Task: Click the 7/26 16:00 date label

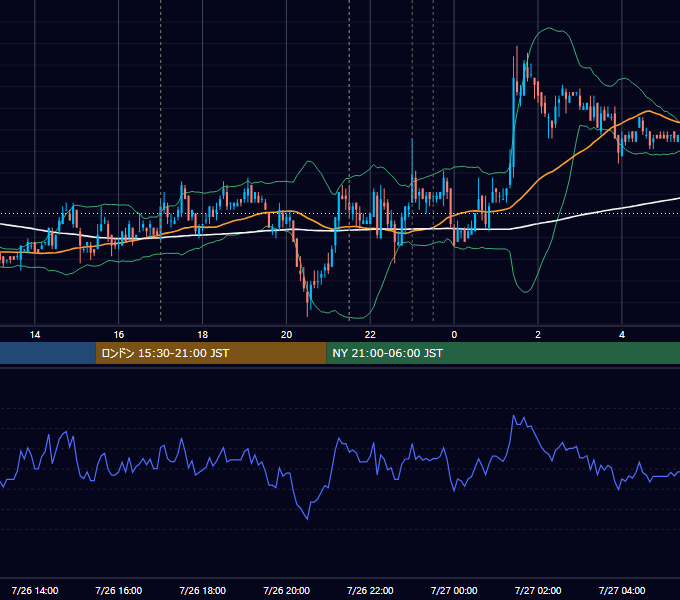Action: pos(118,590)
